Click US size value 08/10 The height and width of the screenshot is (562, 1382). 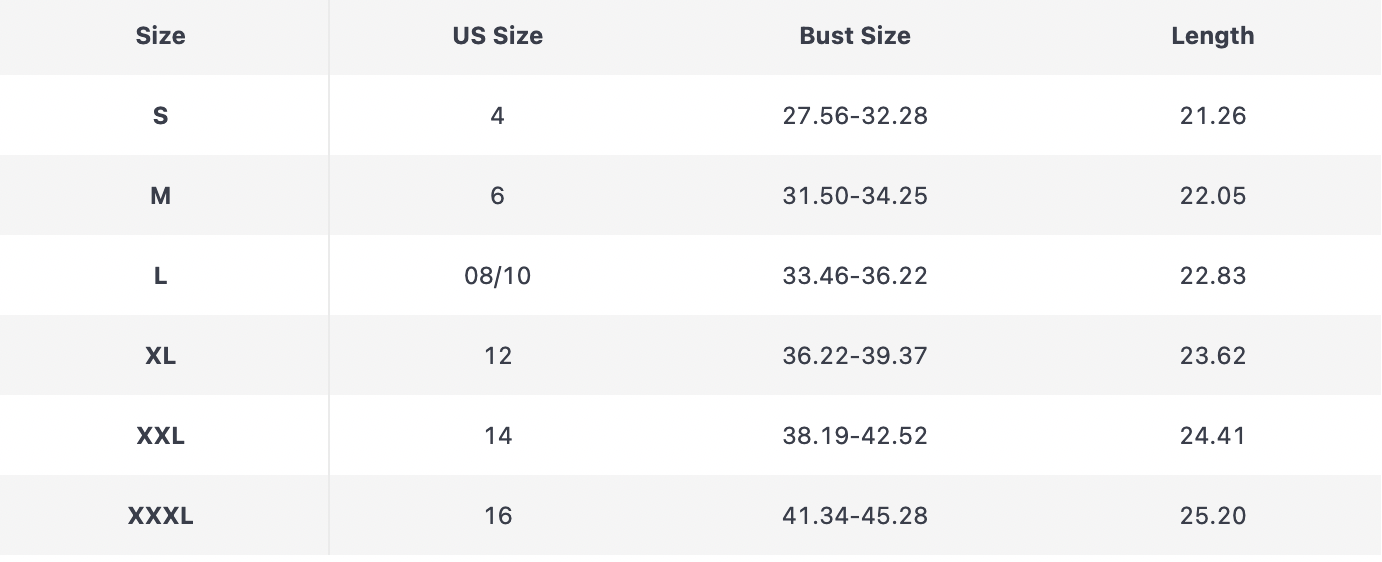click(497, 276)
